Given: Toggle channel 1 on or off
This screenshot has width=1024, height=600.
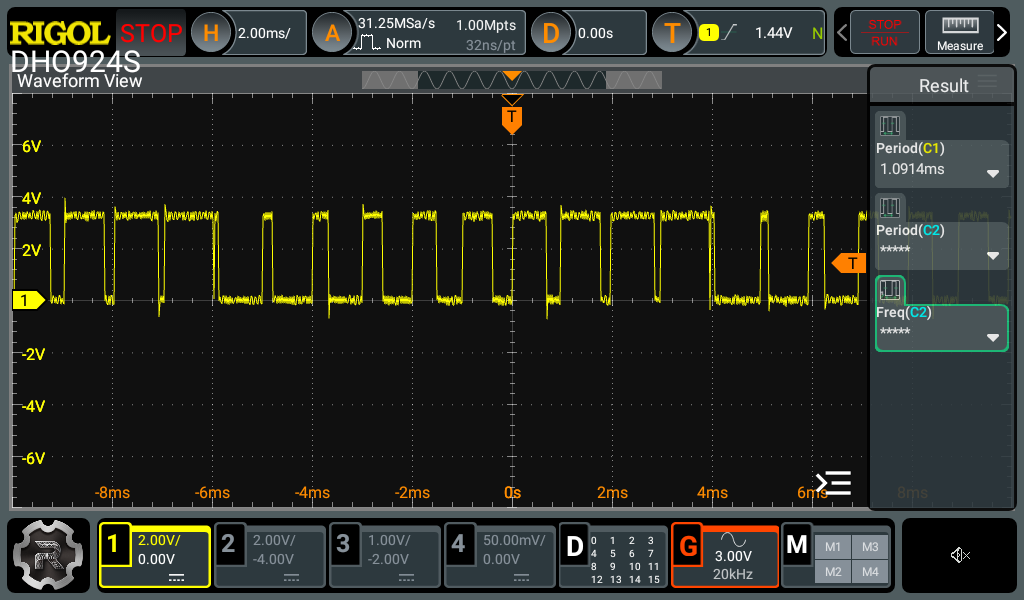Looking at the screenshot, I should tap(114, 543).
